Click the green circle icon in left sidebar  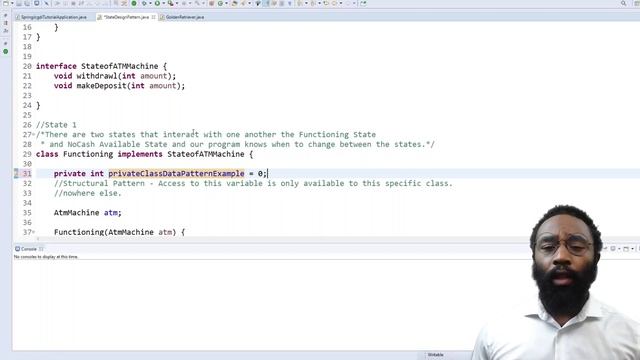click(x=5, y=51)
